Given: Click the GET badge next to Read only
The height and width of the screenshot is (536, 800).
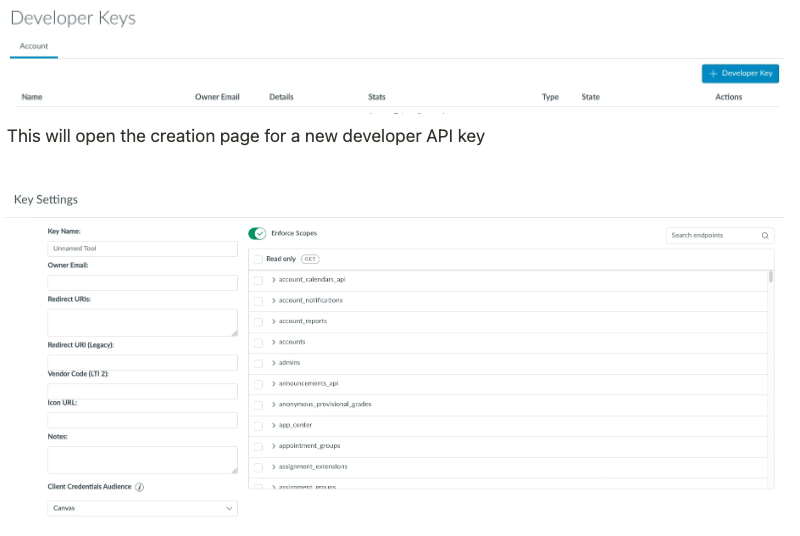Looking at the screenshot, I should click(x=310, y=259).
